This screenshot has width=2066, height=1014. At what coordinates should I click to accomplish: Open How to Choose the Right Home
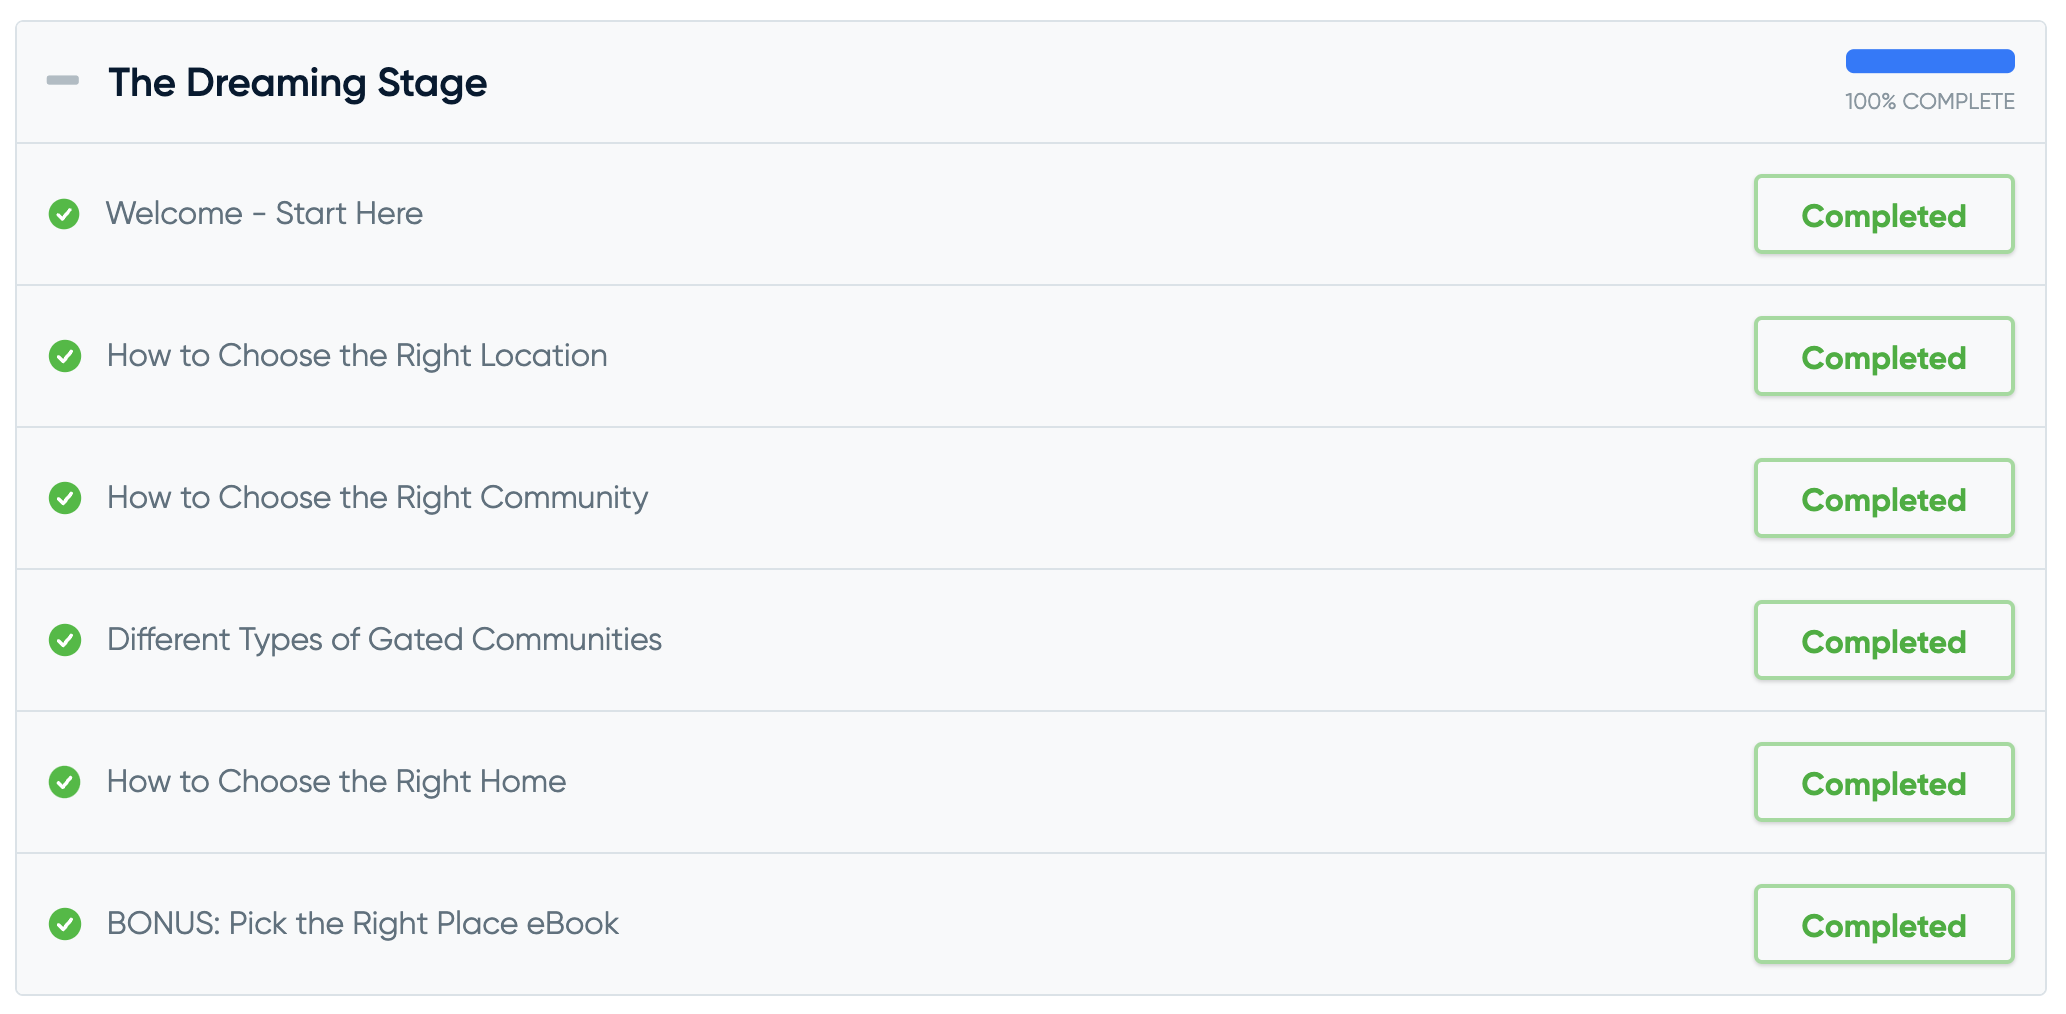pyautogui.click(x=336, y=781)
